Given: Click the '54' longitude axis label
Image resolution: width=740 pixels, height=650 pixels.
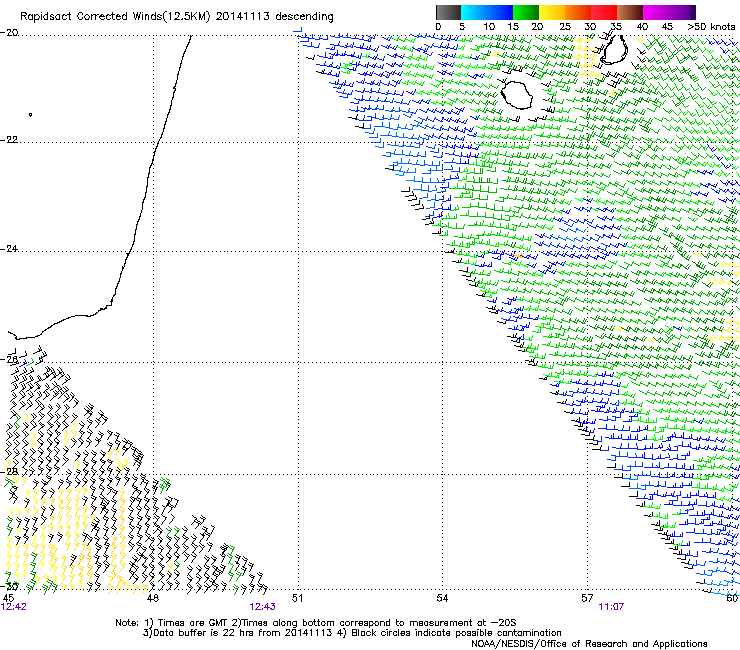Looking at the screenshot, I should tap(442, 598).
